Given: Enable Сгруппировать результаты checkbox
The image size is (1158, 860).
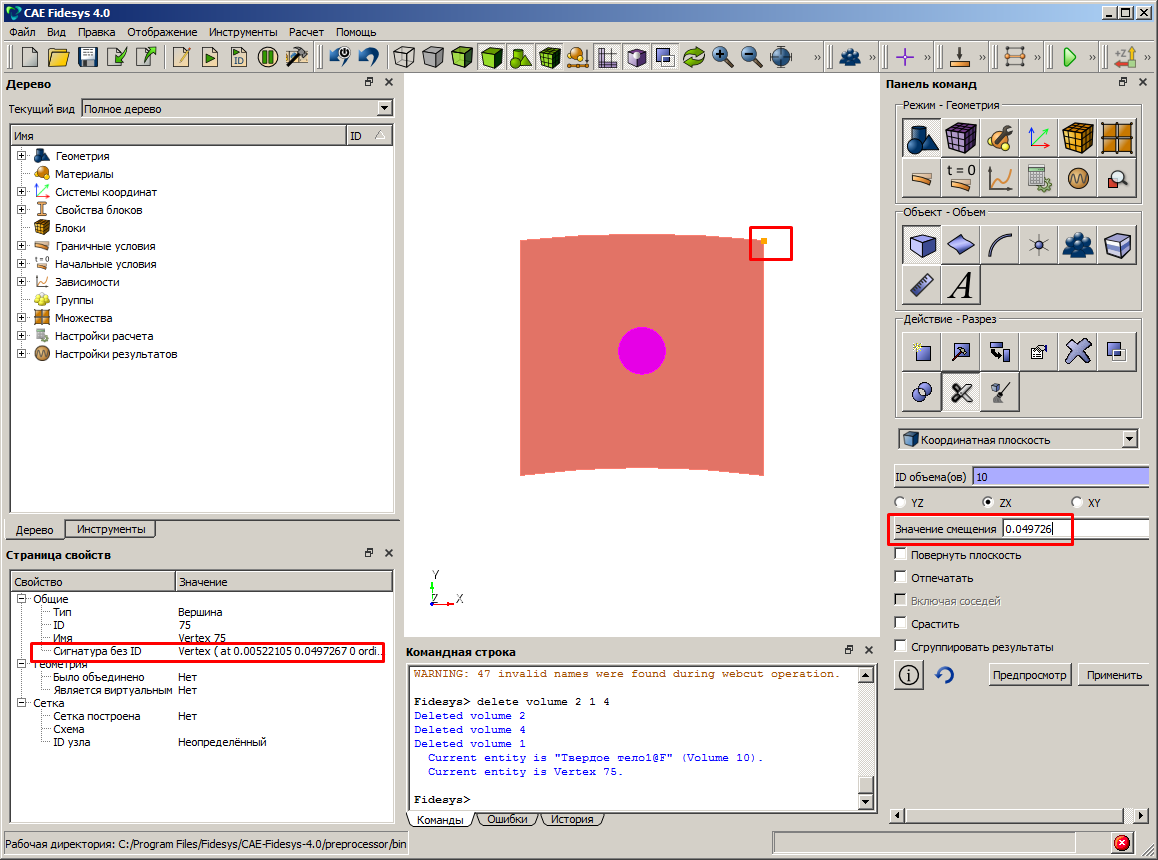Looking at the screenshot, I should (x=900, y=646).
